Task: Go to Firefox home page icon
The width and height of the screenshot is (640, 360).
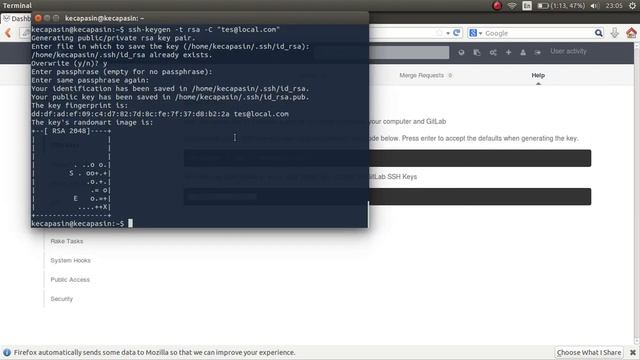Action: (631, 33)
